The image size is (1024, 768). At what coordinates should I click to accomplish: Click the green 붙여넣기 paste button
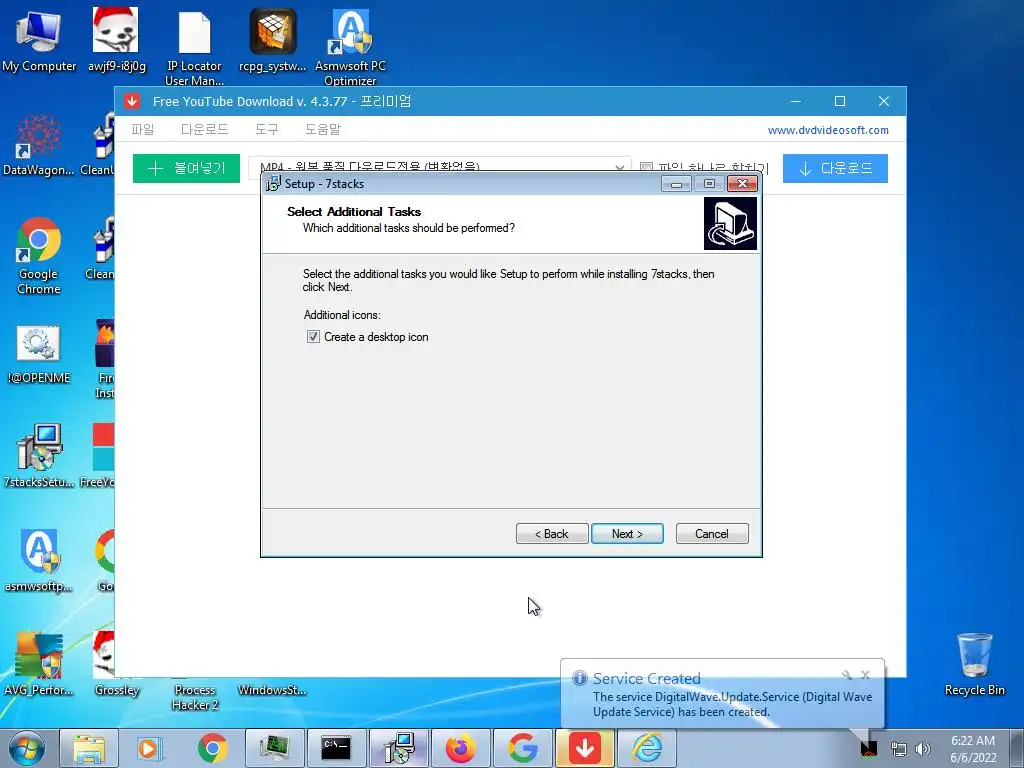[x=186, y=168]
